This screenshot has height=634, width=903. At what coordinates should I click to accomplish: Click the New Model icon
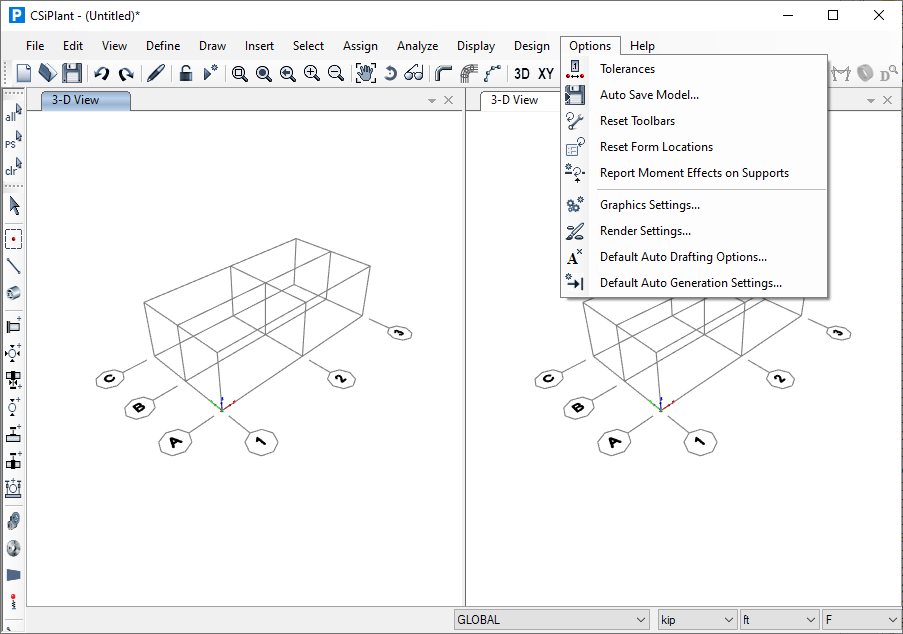pyautogui.click(x=24, y=73)
